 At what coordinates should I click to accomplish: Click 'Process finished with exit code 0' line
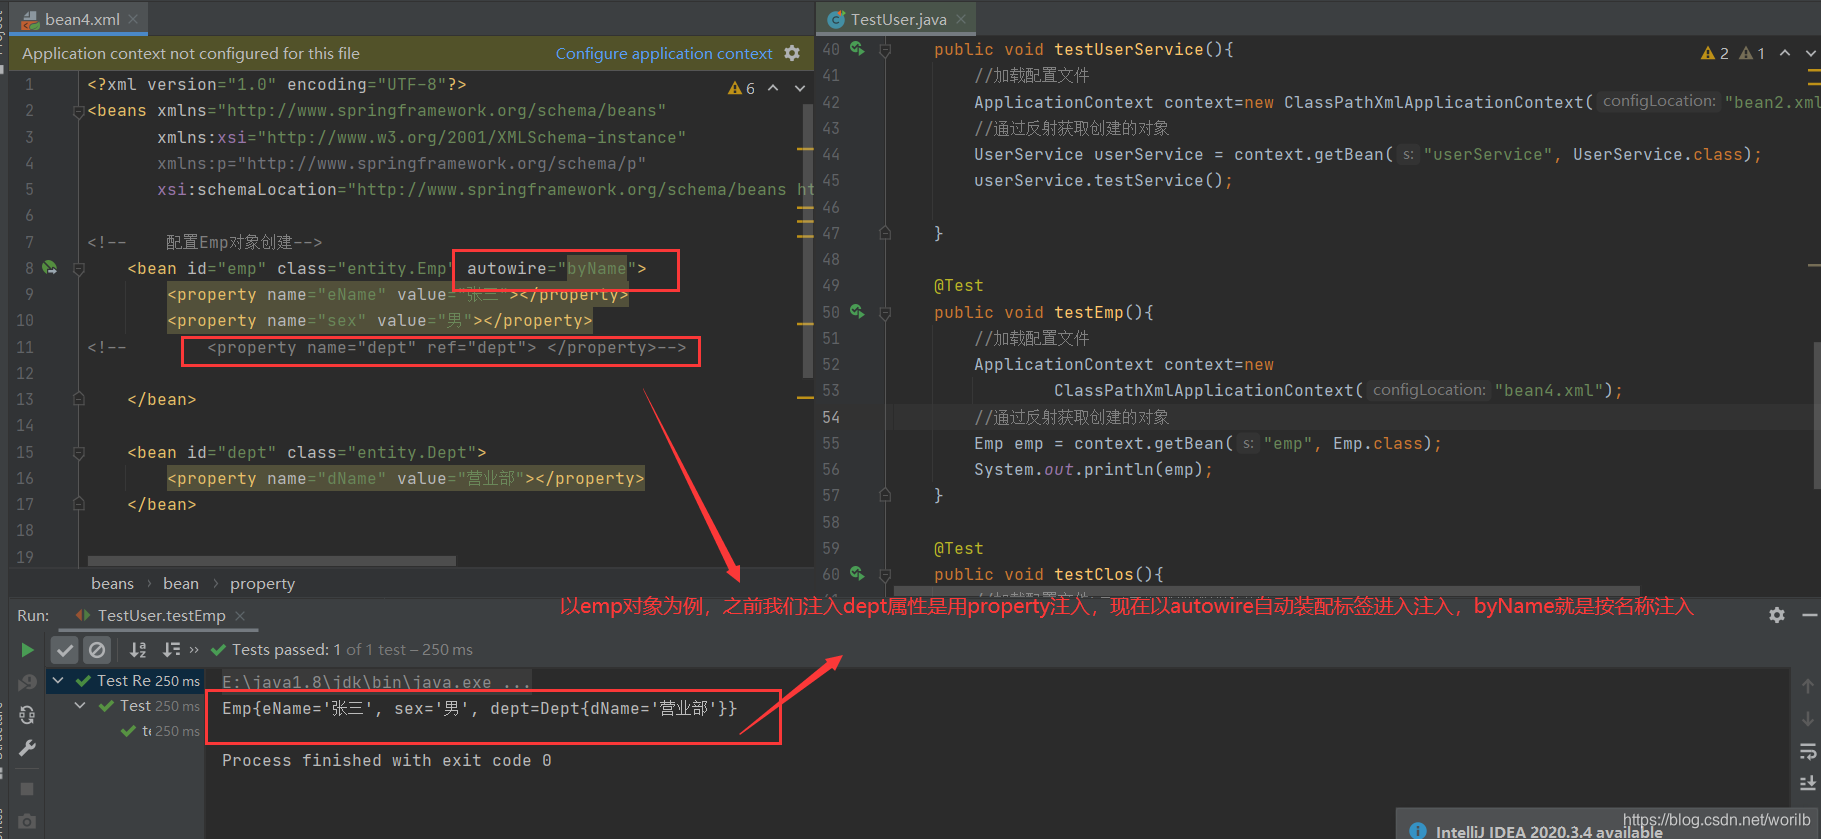(x=386, y=761)
